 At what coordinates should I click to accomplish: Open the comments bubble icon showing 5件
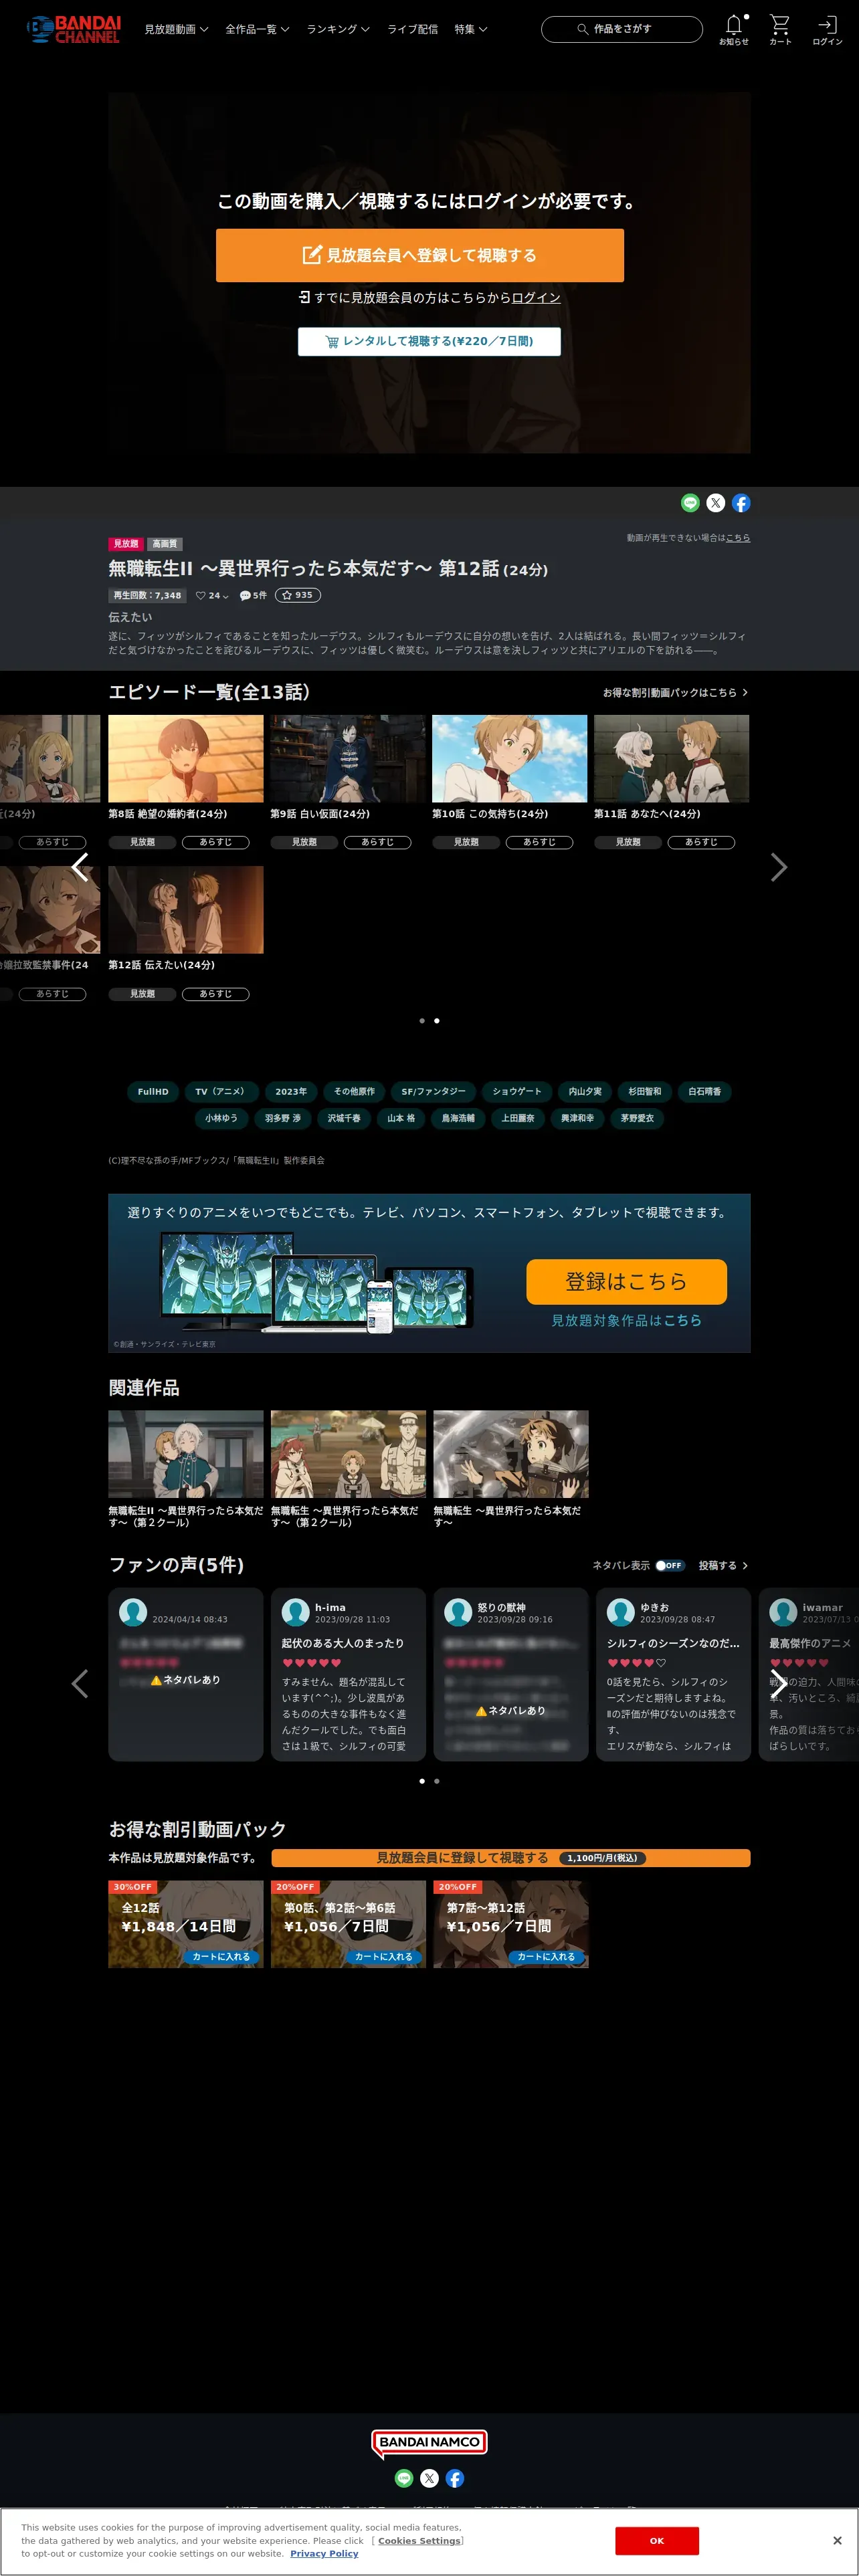pyautogui.click(x=253, y=595)
